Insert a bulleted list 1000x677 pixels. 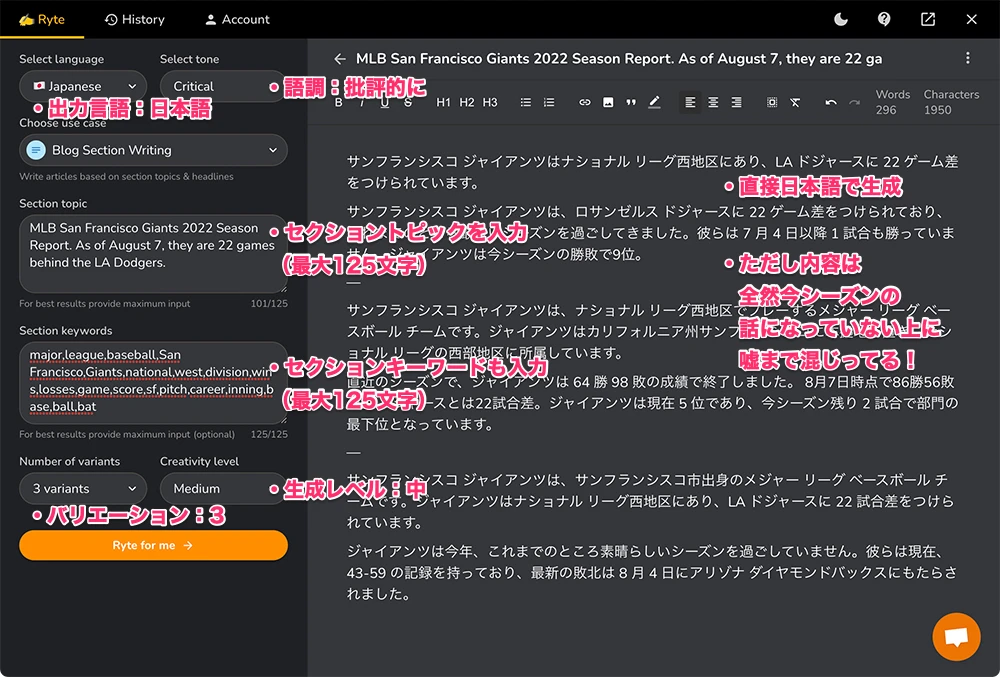coord(526,102)
